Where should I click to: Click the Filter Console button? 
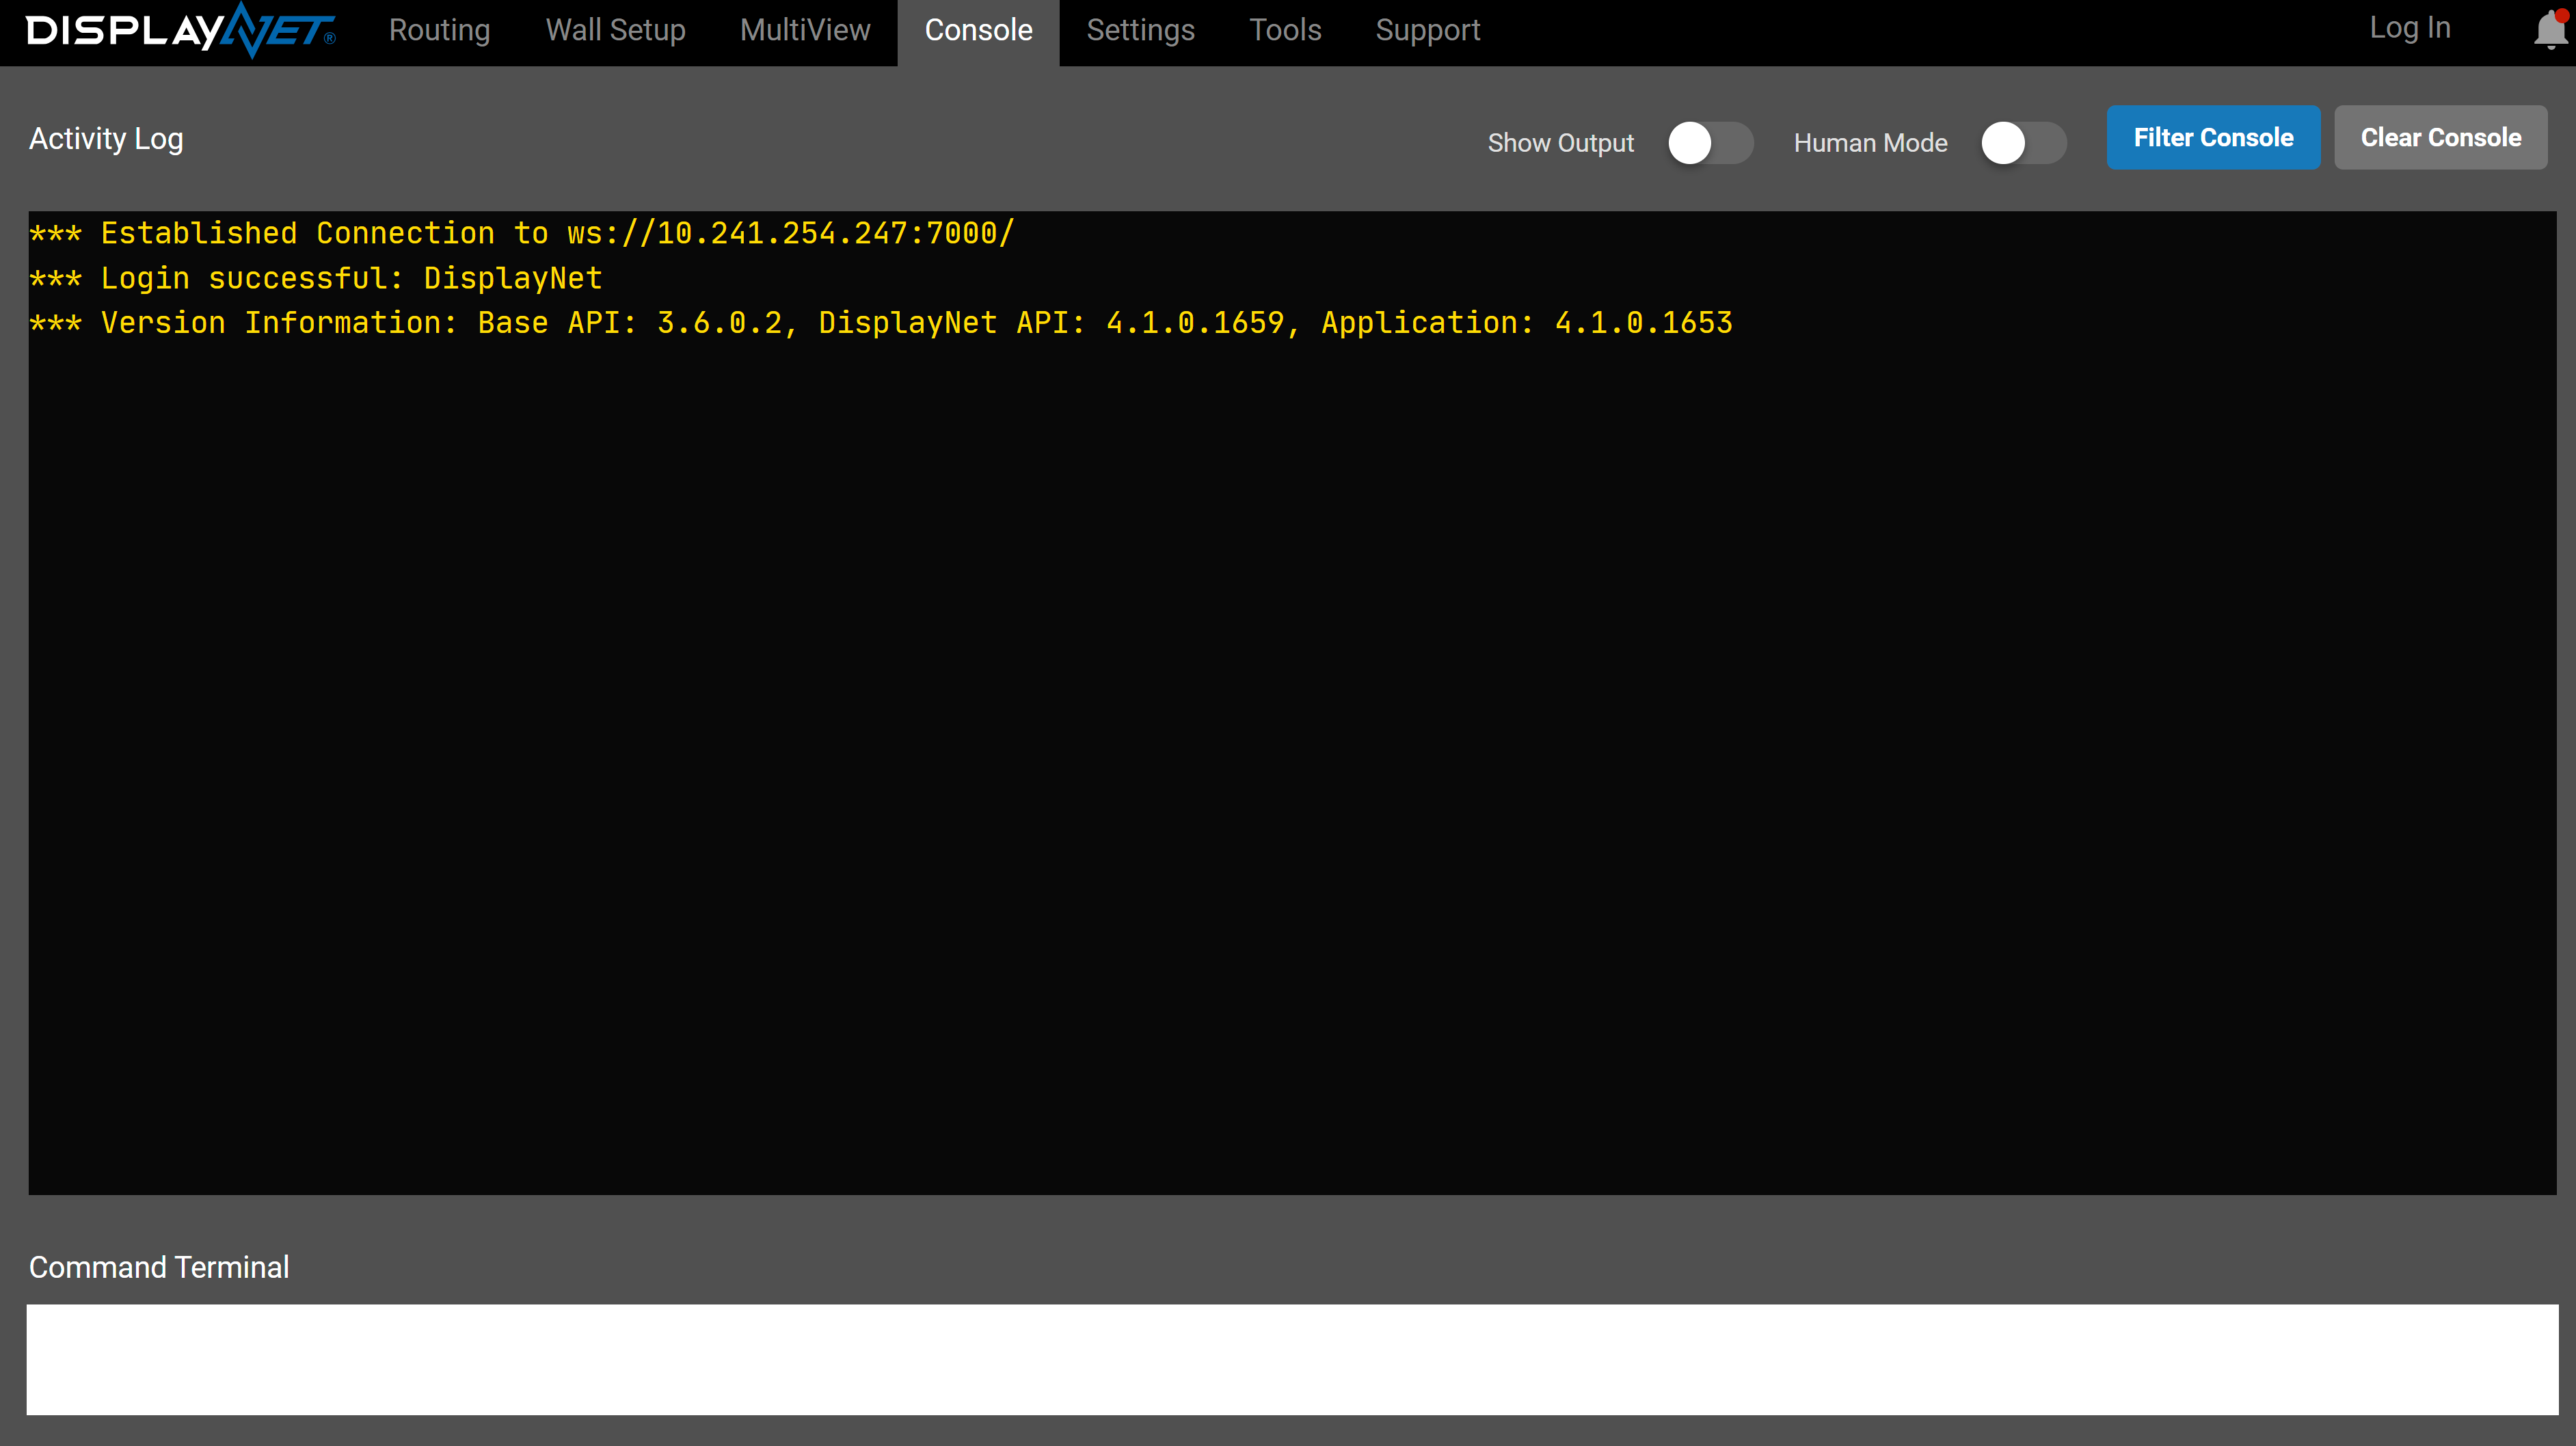pyautogui.click(x=2213, y=137)
